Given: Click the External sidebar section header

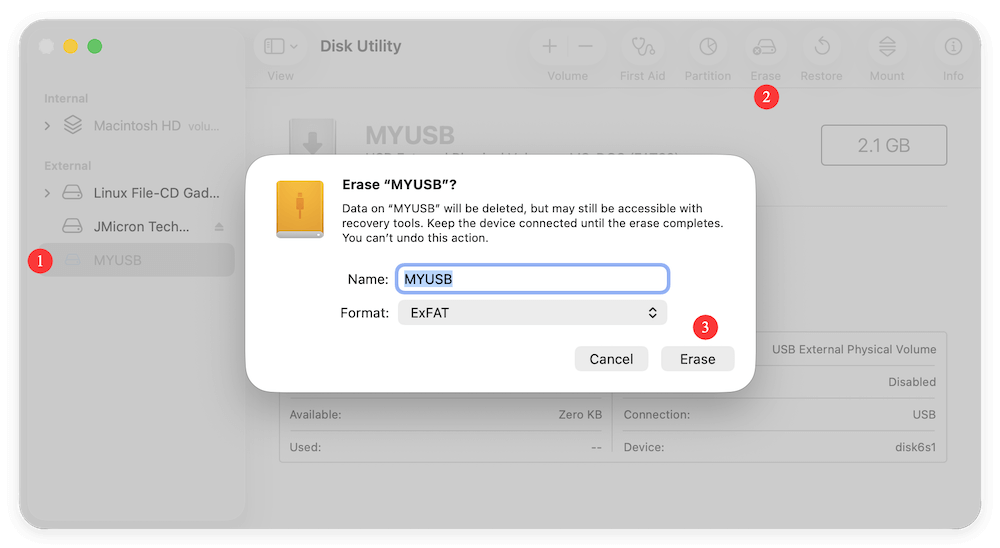Looking at the screenshot, I should [x=68, y=166].
